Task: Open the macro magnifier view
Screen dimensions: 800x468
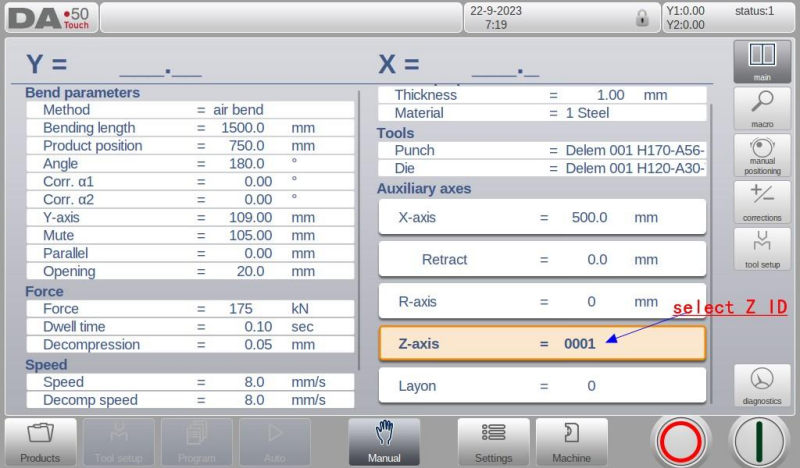Action: point(762,107)
